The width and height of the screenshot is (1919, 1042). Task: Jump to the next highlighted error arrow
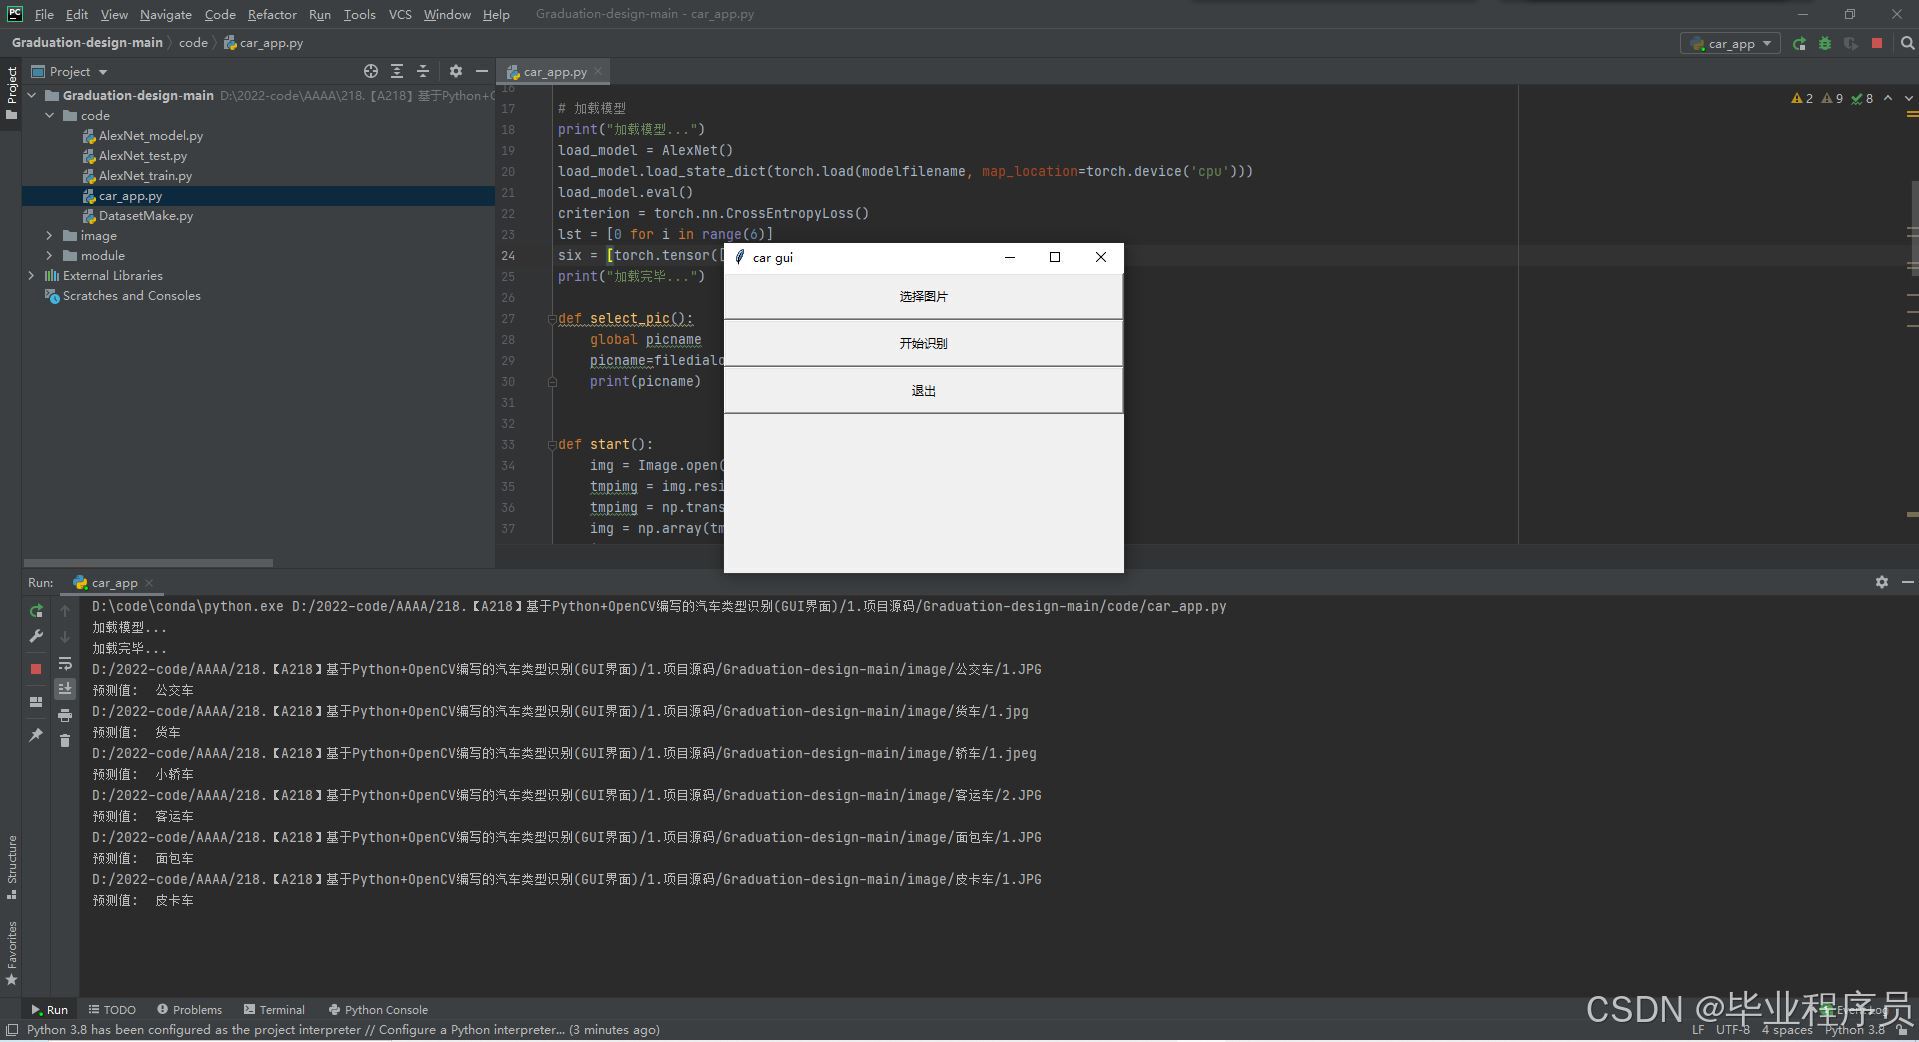click(x=1909, y=98)
